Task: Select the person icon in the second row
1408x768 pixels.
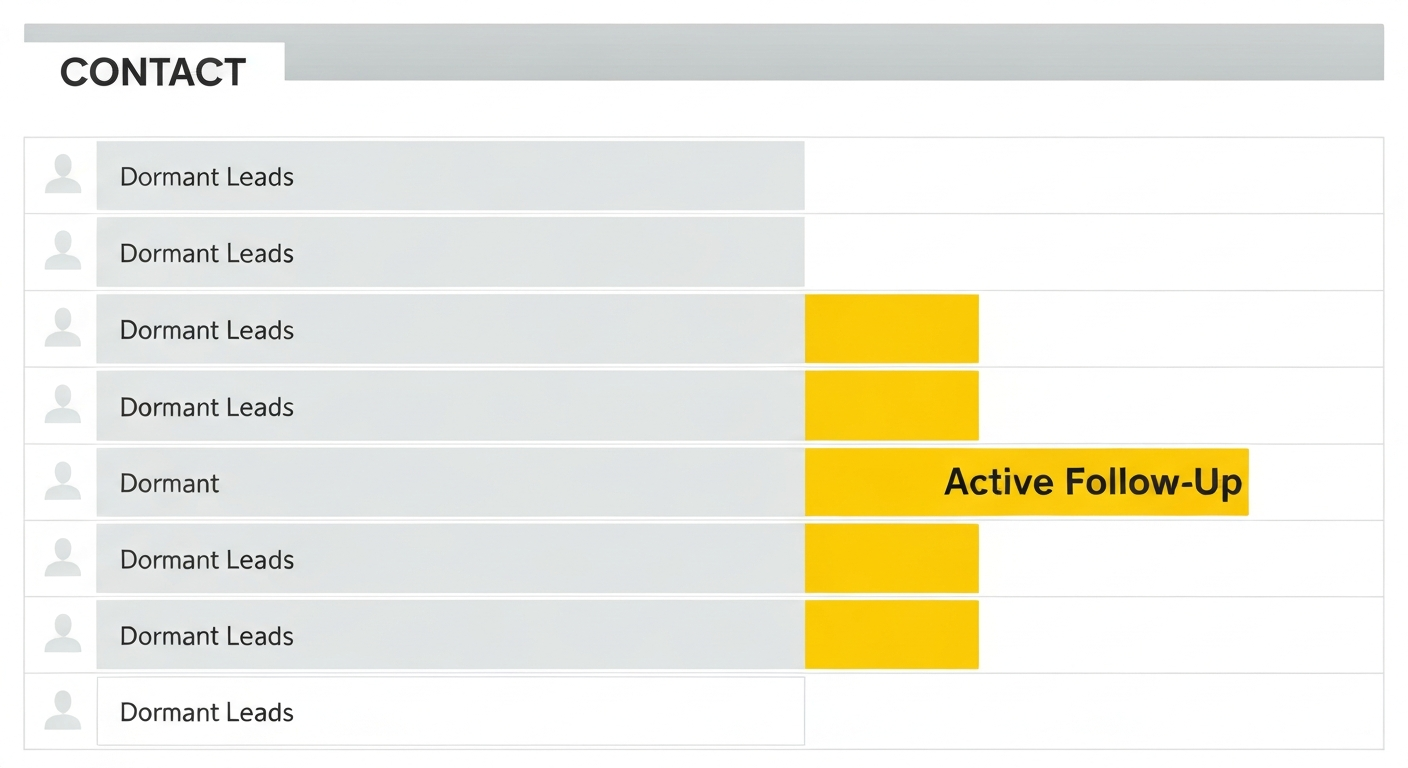Action: click(63, 252)
